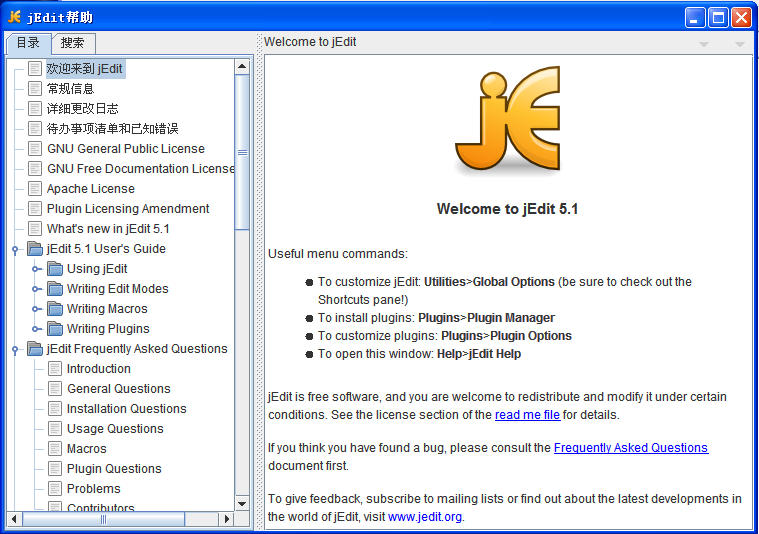Open the General Questions entry
This screenshot has height=534, width=759.
[119, 389]
